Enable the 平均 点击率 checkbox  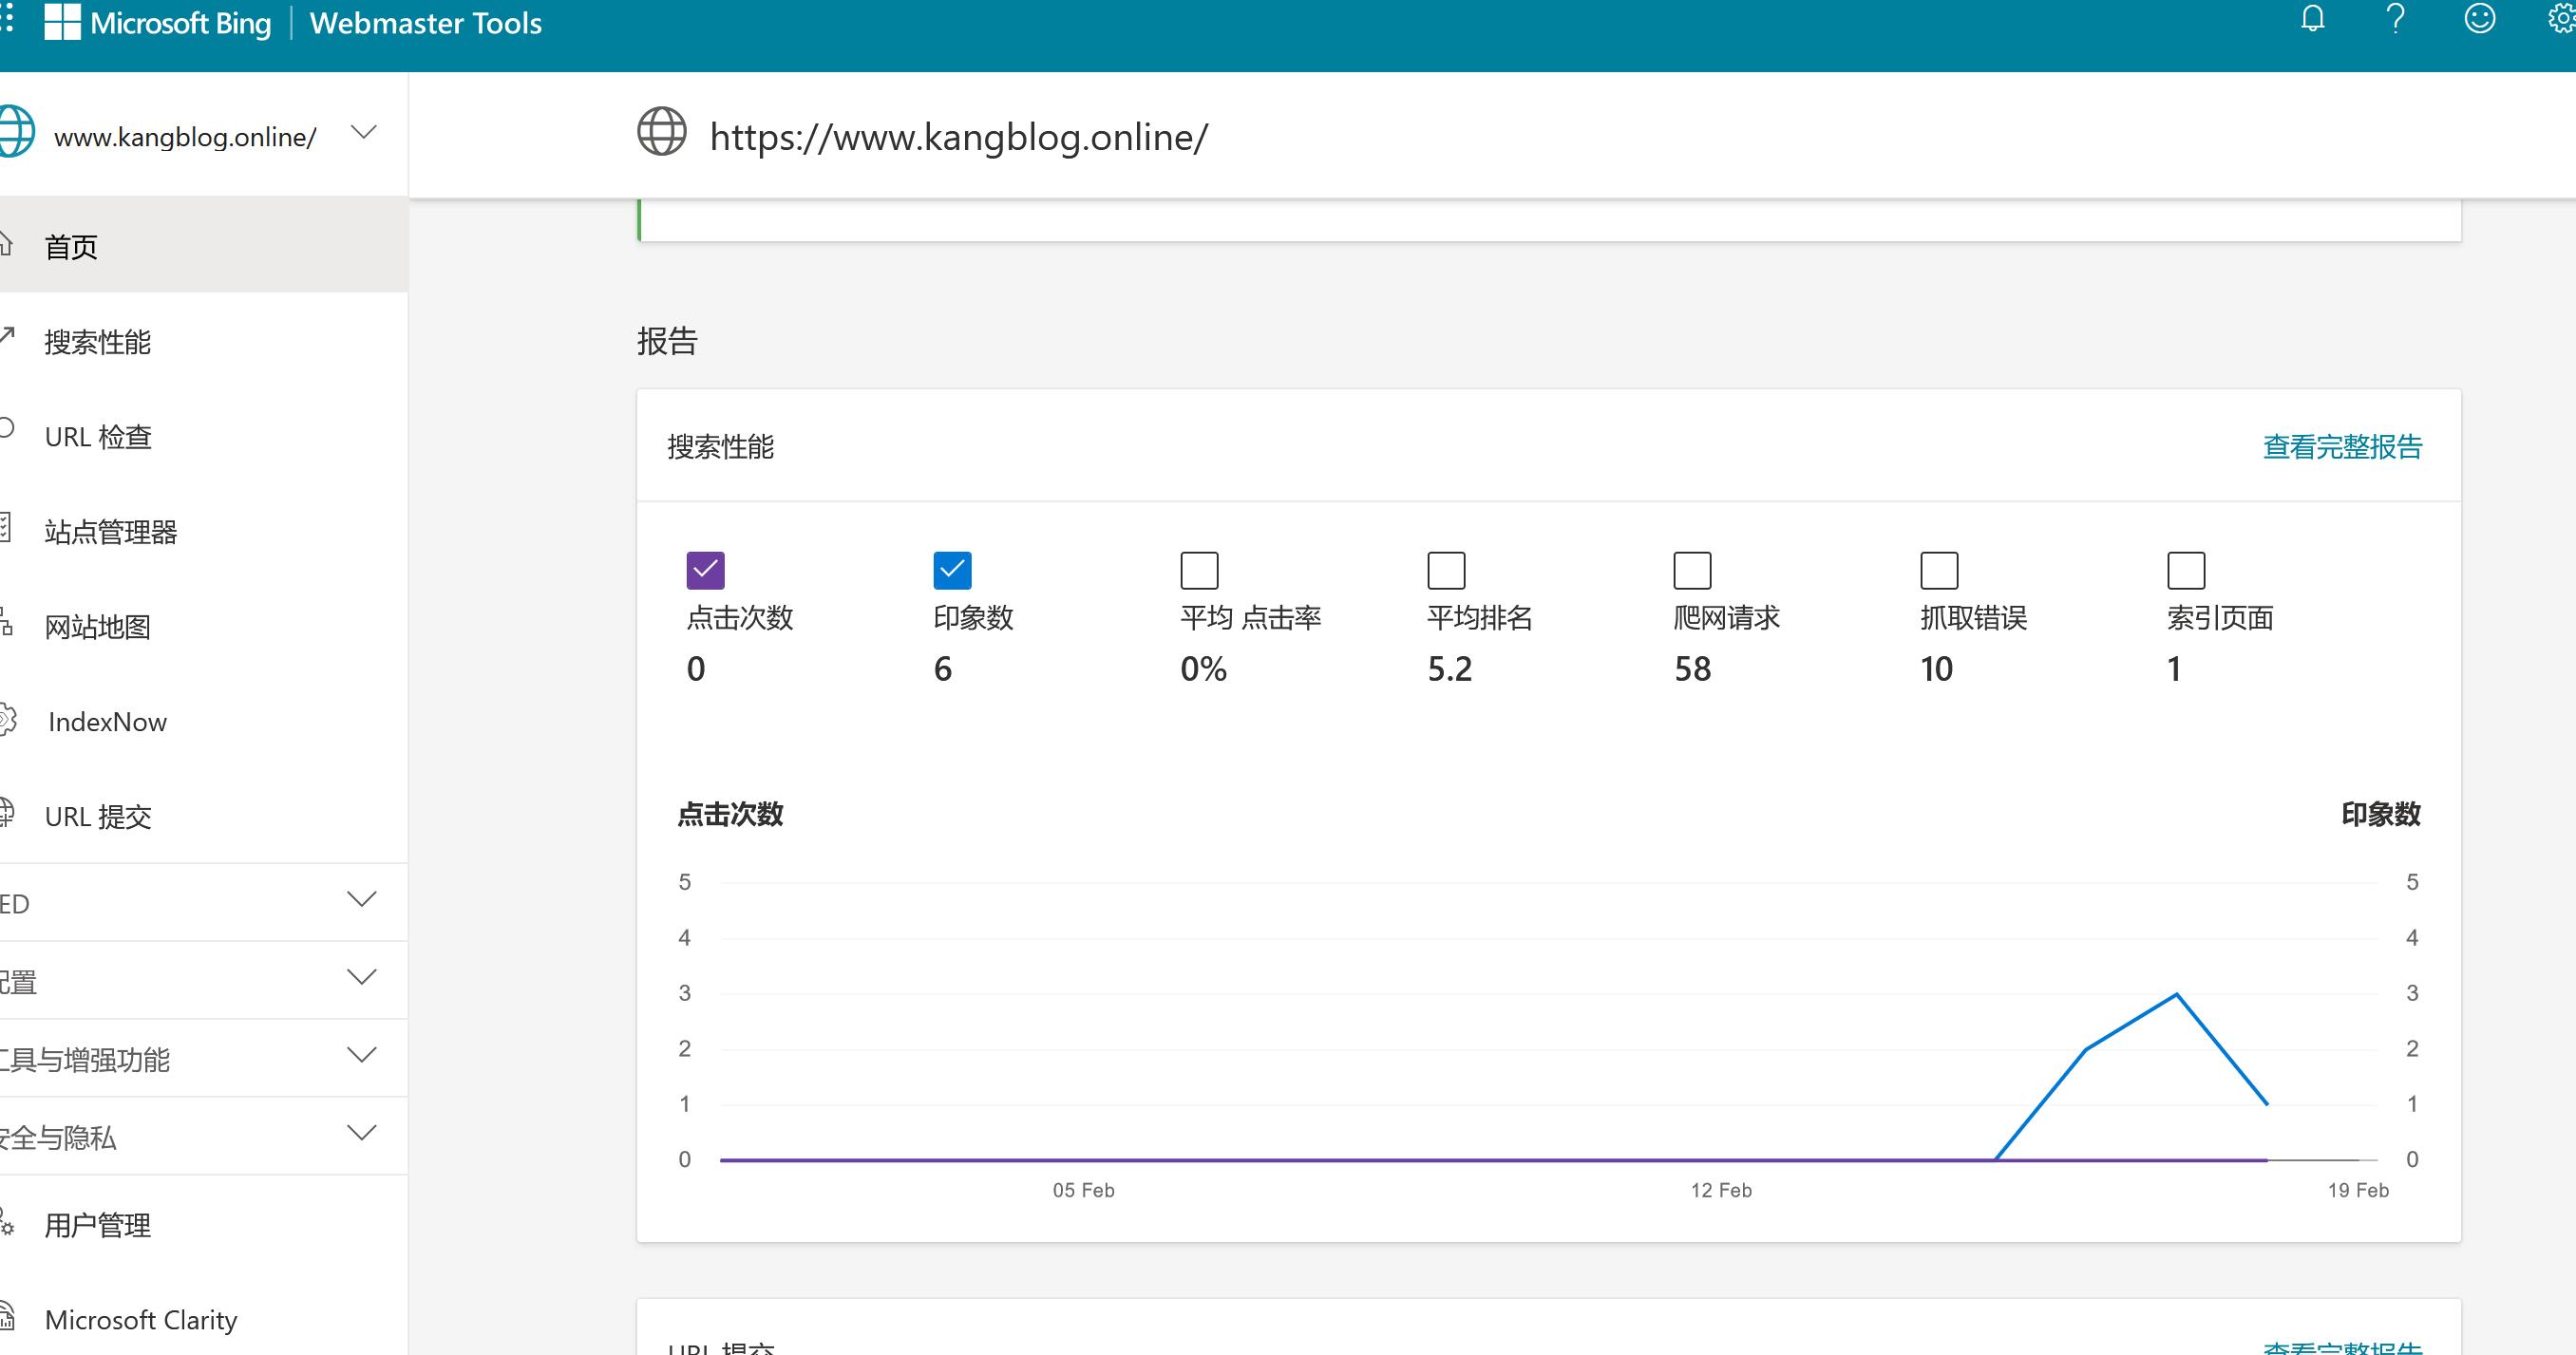point(1199,570)
